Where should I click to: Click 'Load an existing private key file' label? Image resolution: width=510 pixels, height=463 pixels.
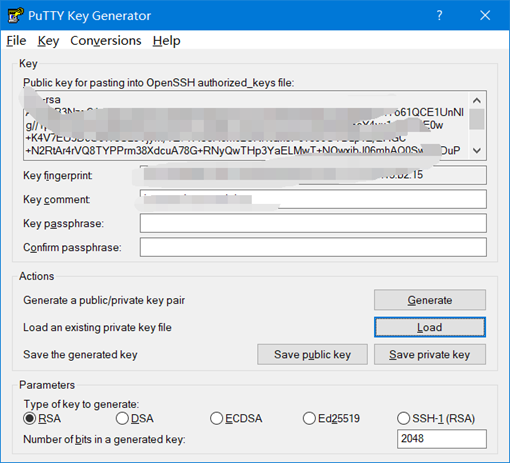[x=97, y=327]
